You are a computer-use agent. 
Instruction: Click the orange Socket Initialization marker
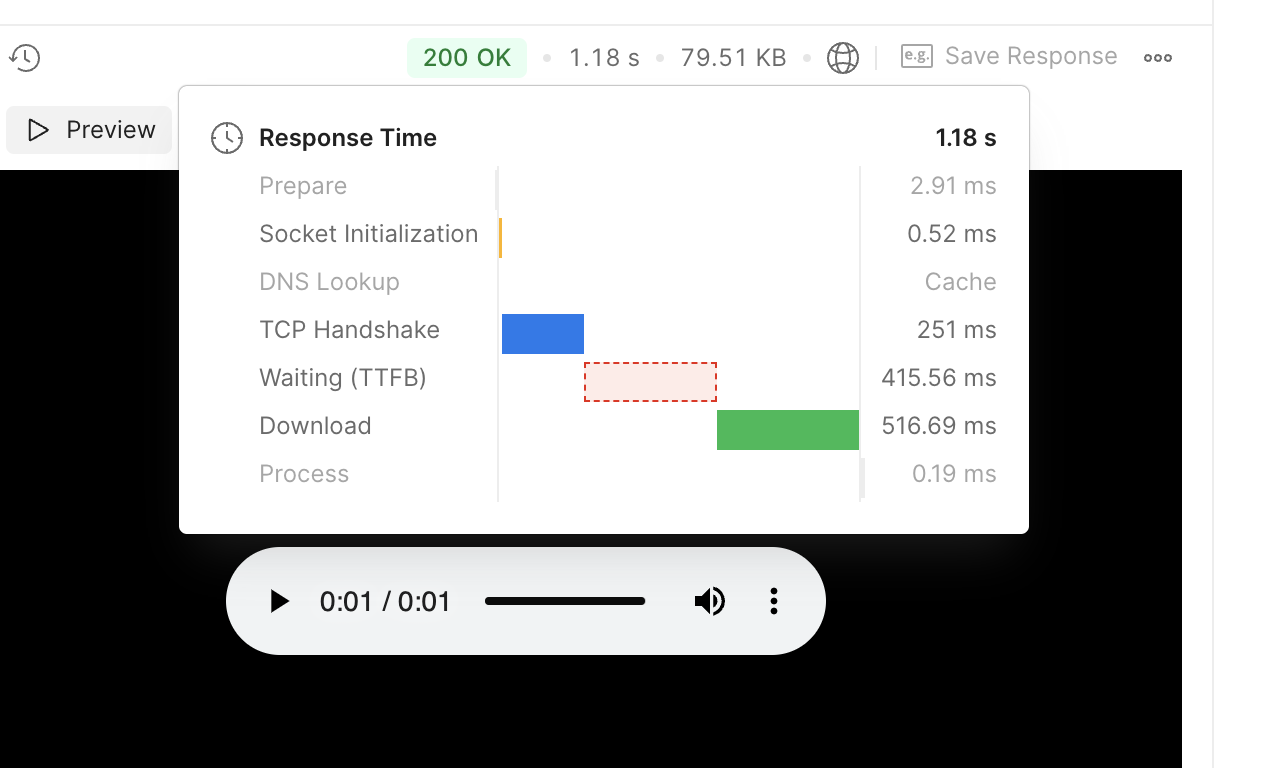pos(500,238)
